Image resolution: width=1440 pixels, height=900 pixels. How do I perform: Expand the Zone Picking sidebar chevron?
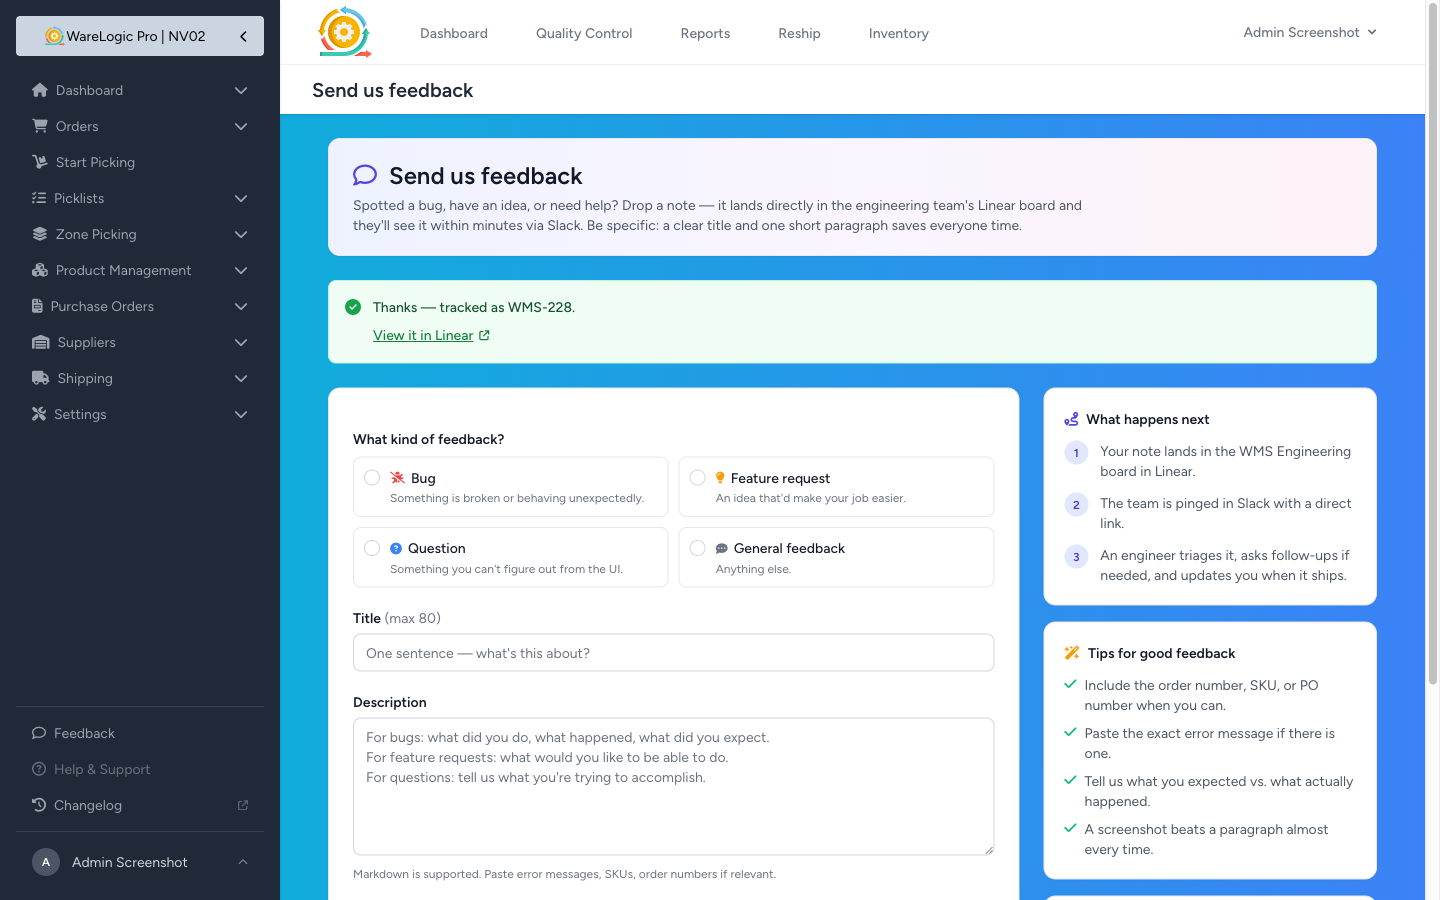241,234
